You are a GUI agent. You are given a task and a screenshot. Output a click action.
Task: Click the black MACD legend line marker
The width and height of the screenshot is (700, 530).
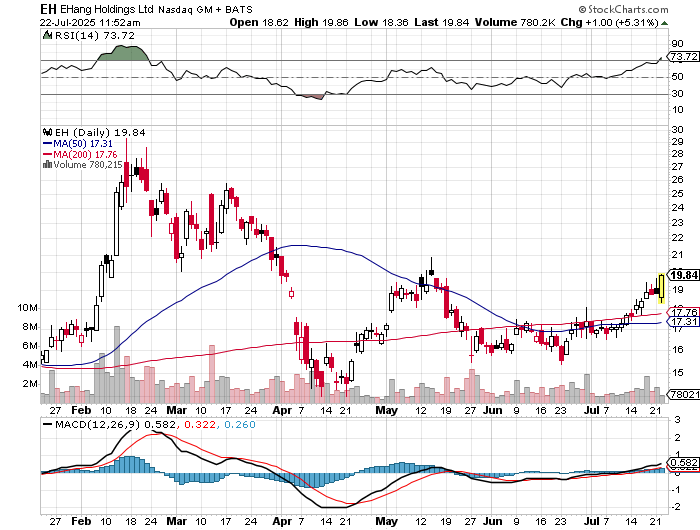click(47, 424)
